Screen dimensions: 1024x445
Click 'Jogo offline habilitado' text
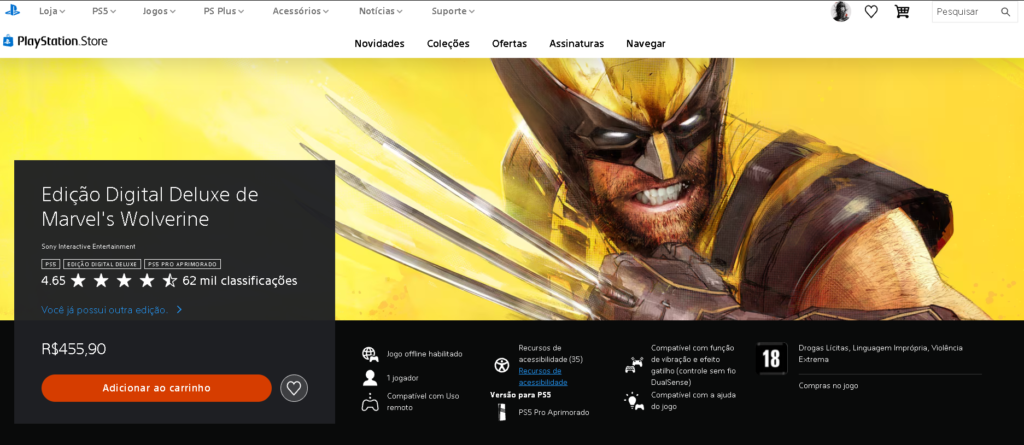[424, 354]
